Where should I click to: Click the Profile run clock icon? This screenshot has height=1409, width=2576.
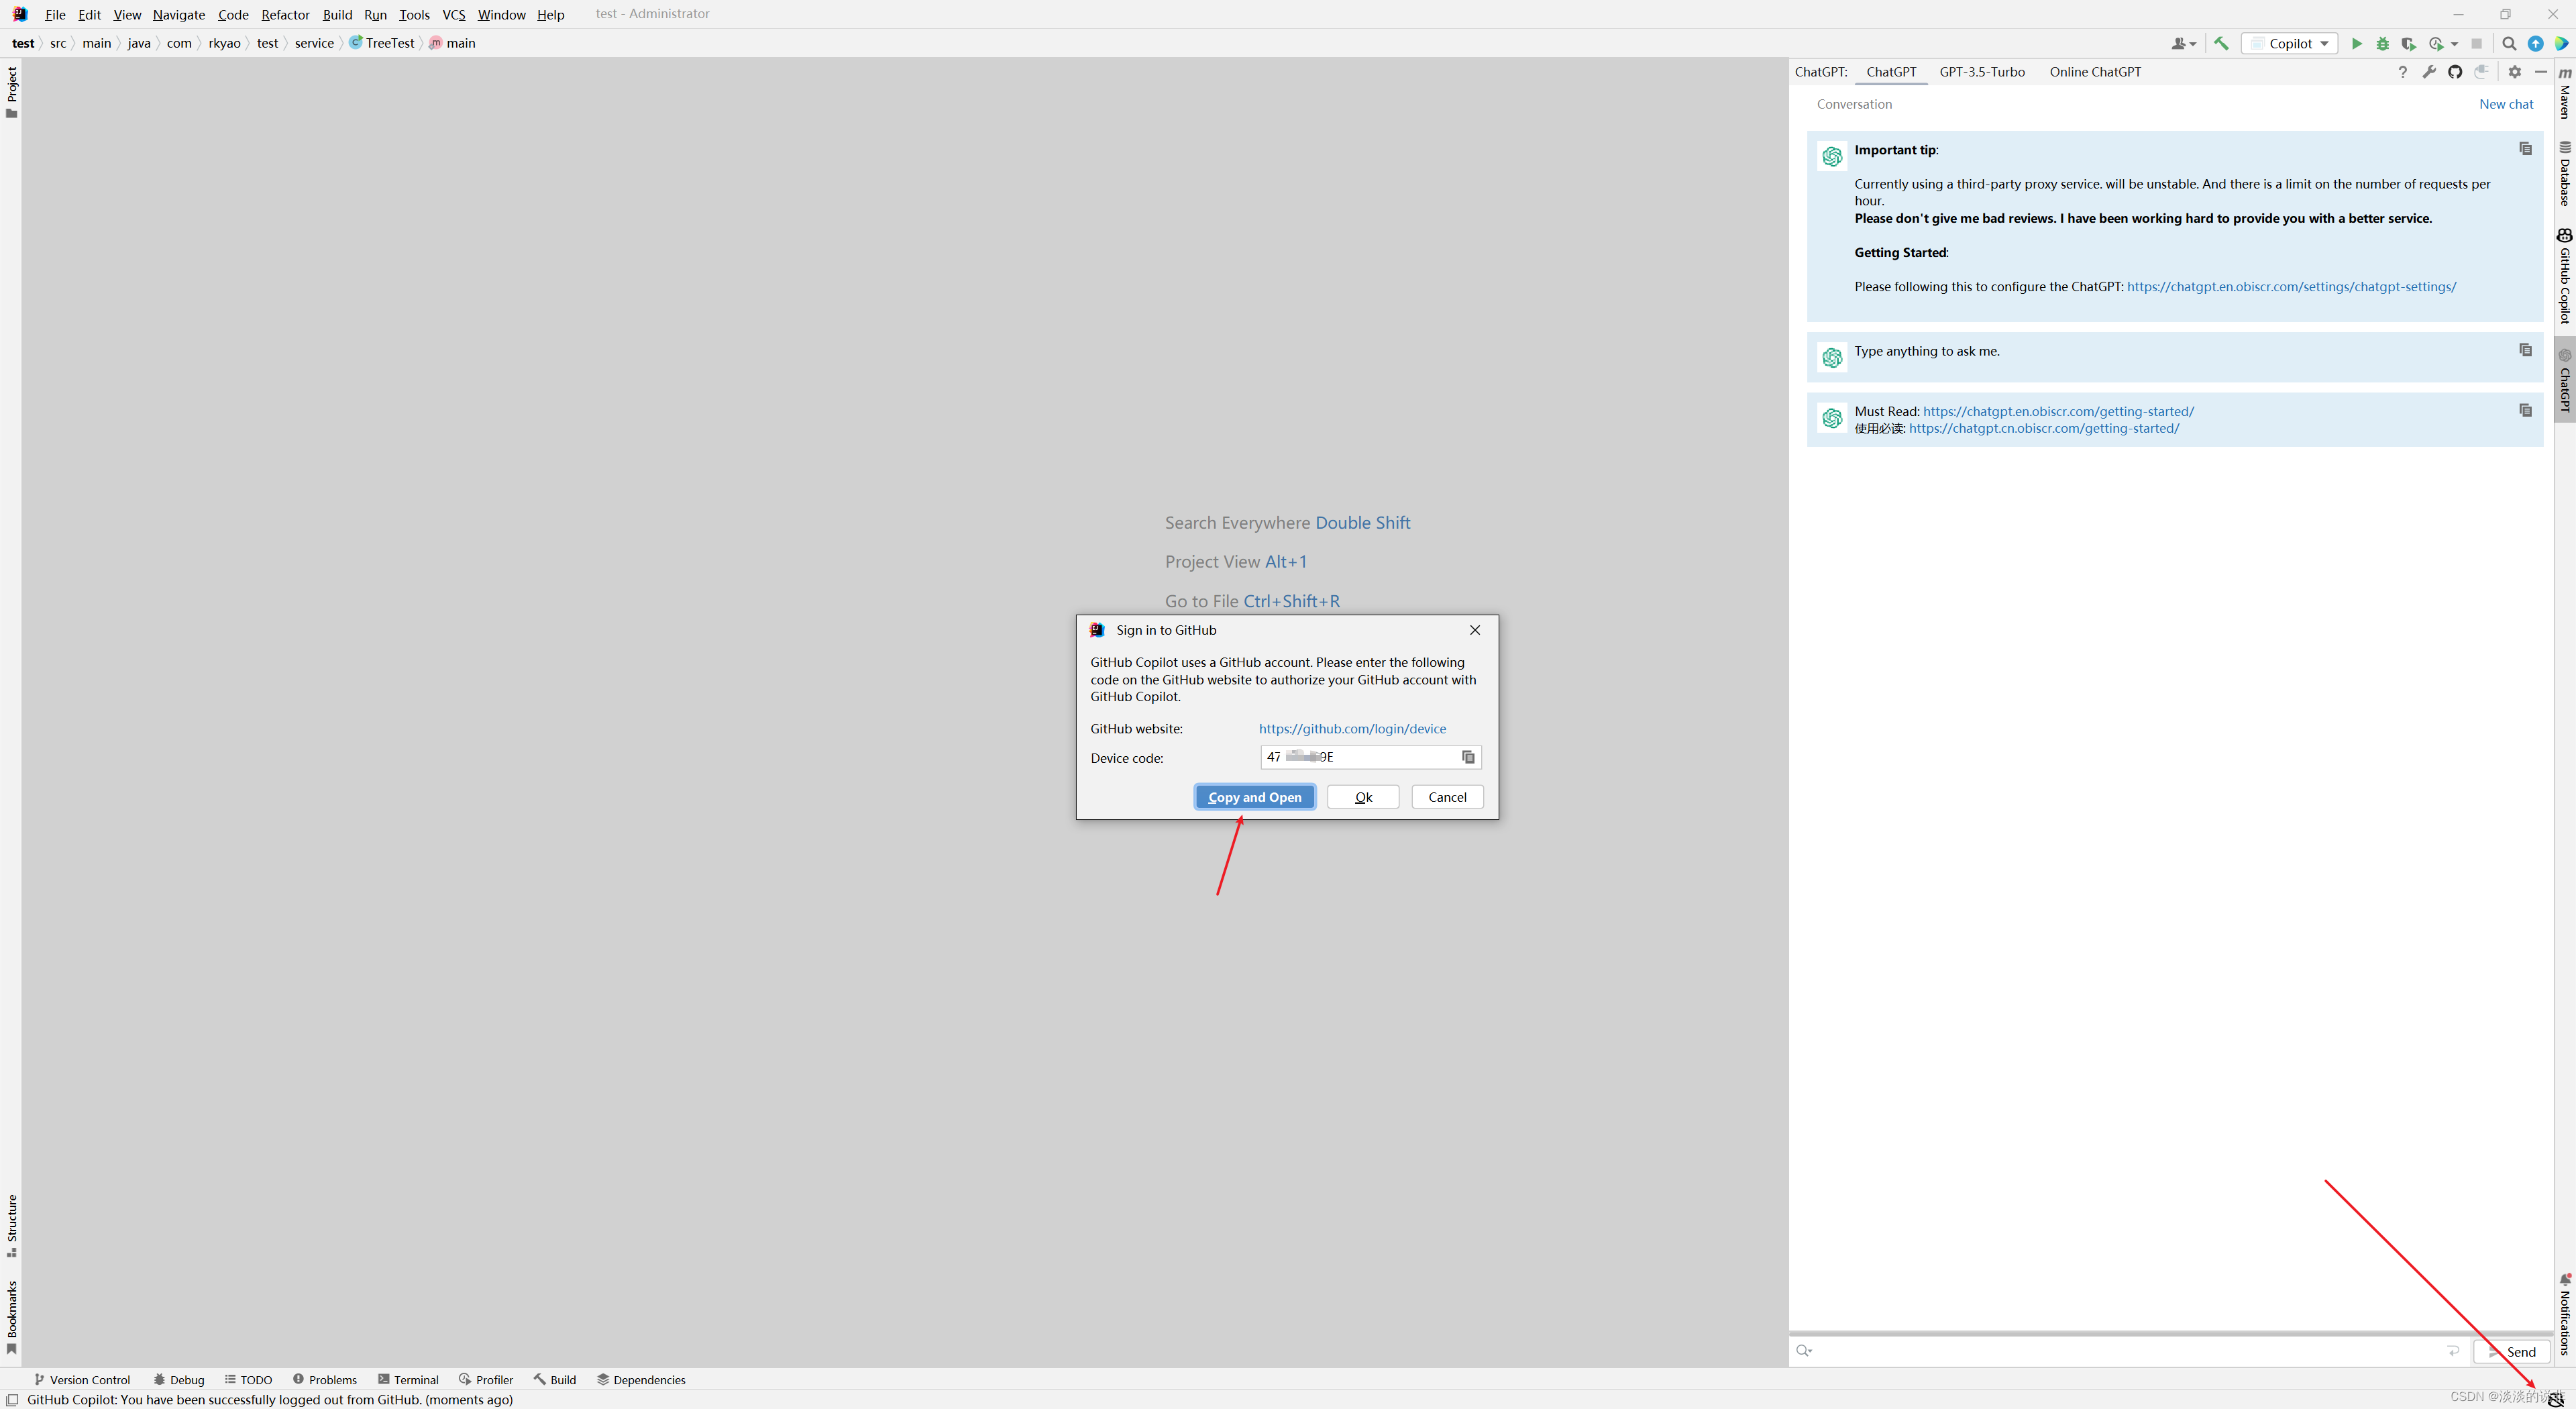point(2436,43)
